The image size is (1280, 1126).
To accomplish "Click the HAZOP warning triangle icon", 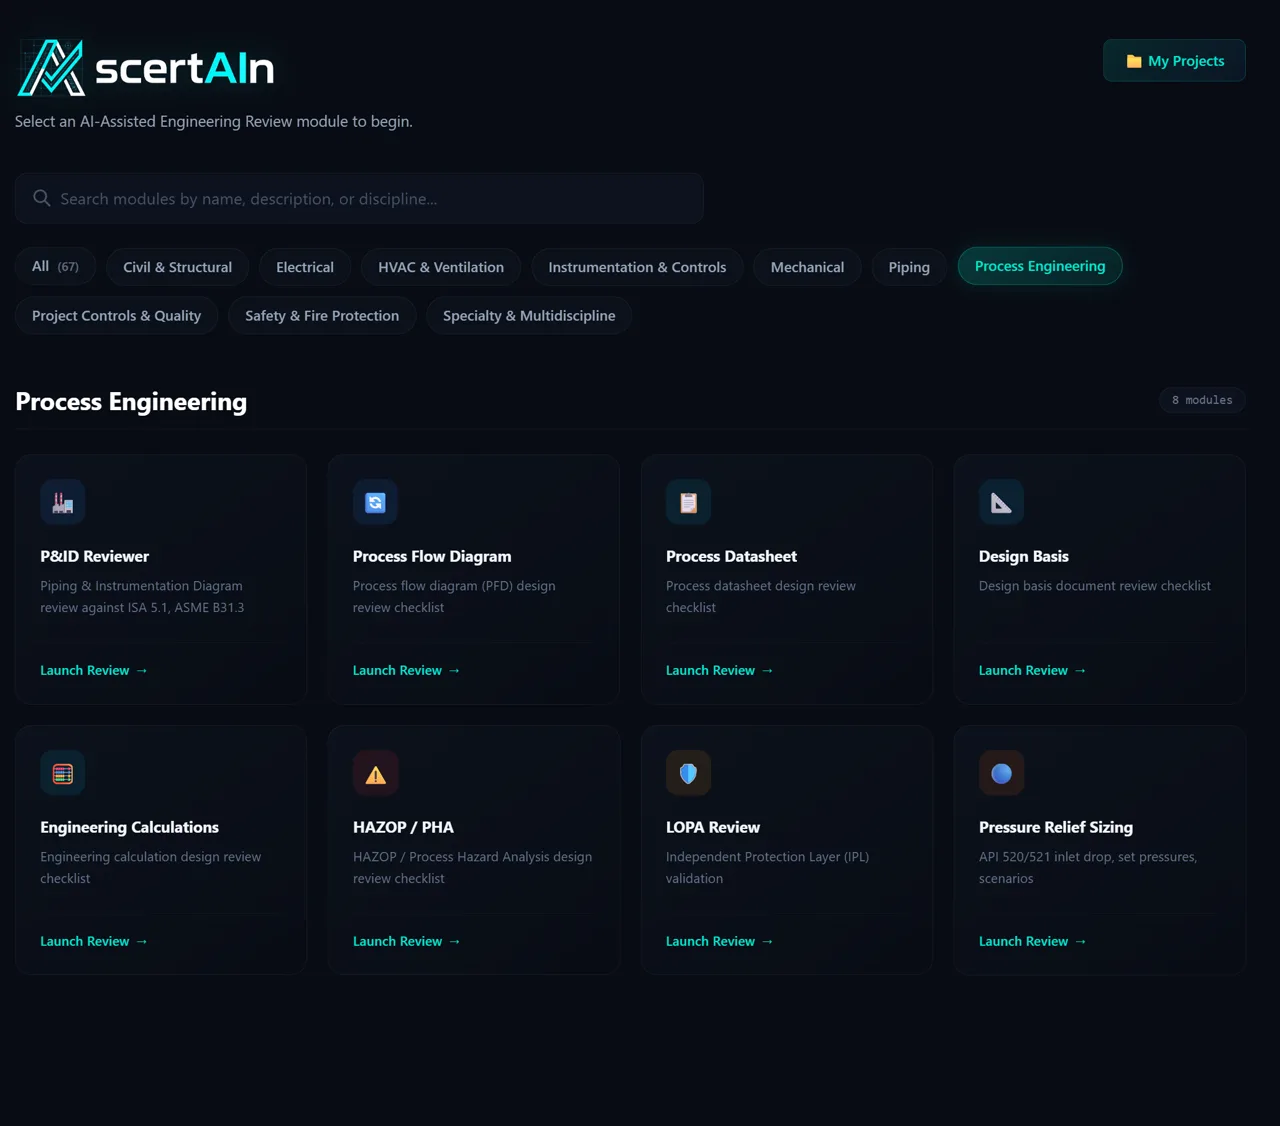I will (375, 773).
